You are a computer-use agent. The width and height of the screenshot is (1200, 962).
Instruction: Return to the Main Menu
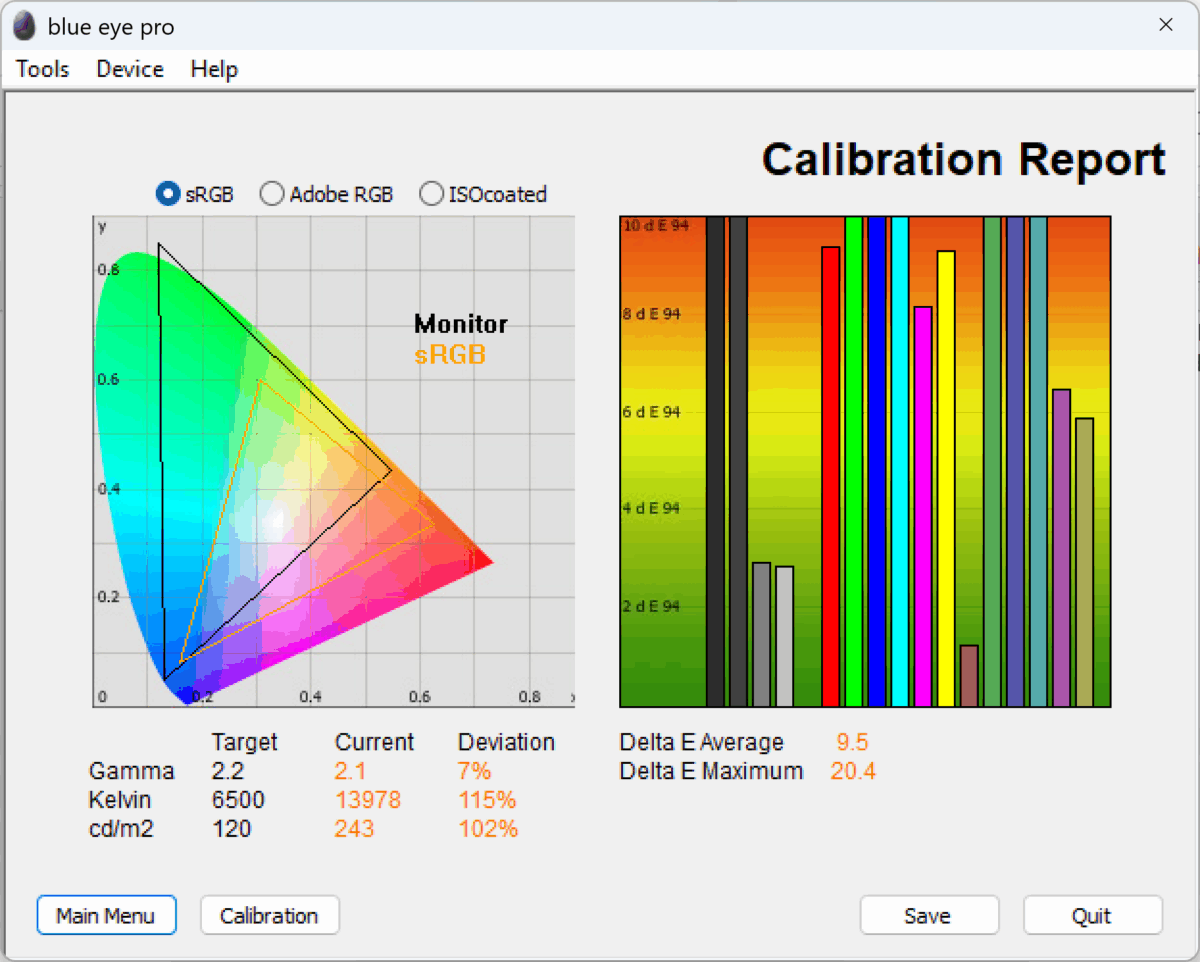(106, 915)
